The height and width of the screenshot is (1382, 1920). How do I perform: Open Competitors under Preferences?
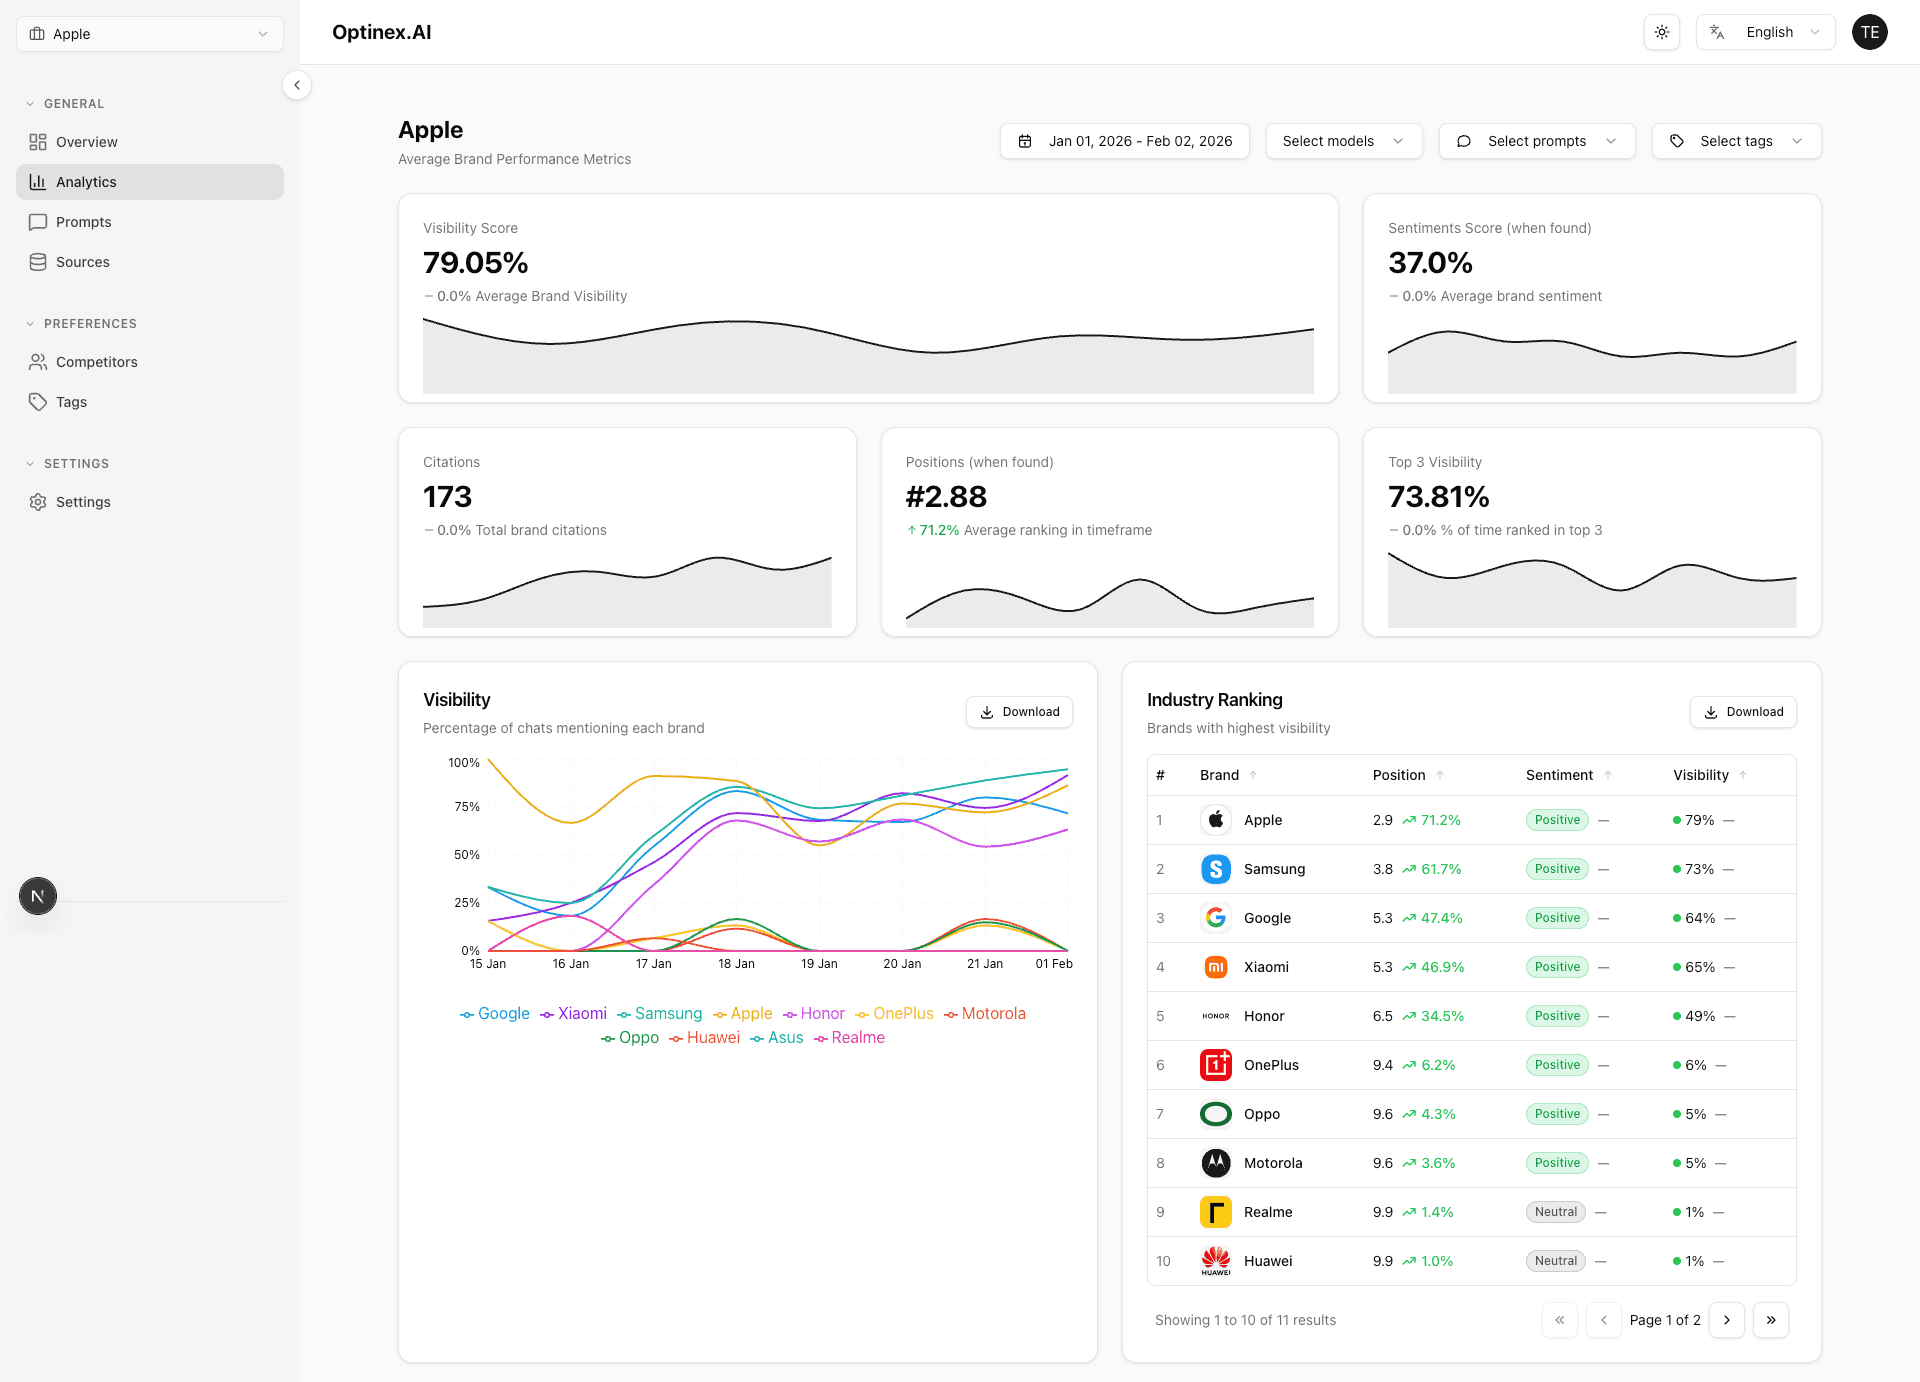(x=95, y=361)
